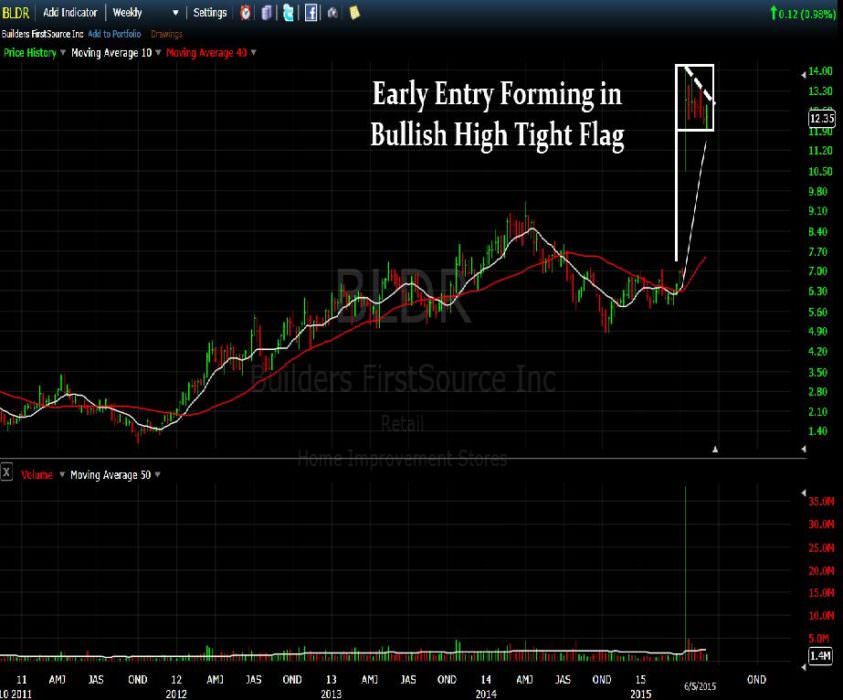Click the 2012 year label on time axis
The image size is (843, 700).
pyautogui.click(x=176, y=694)
